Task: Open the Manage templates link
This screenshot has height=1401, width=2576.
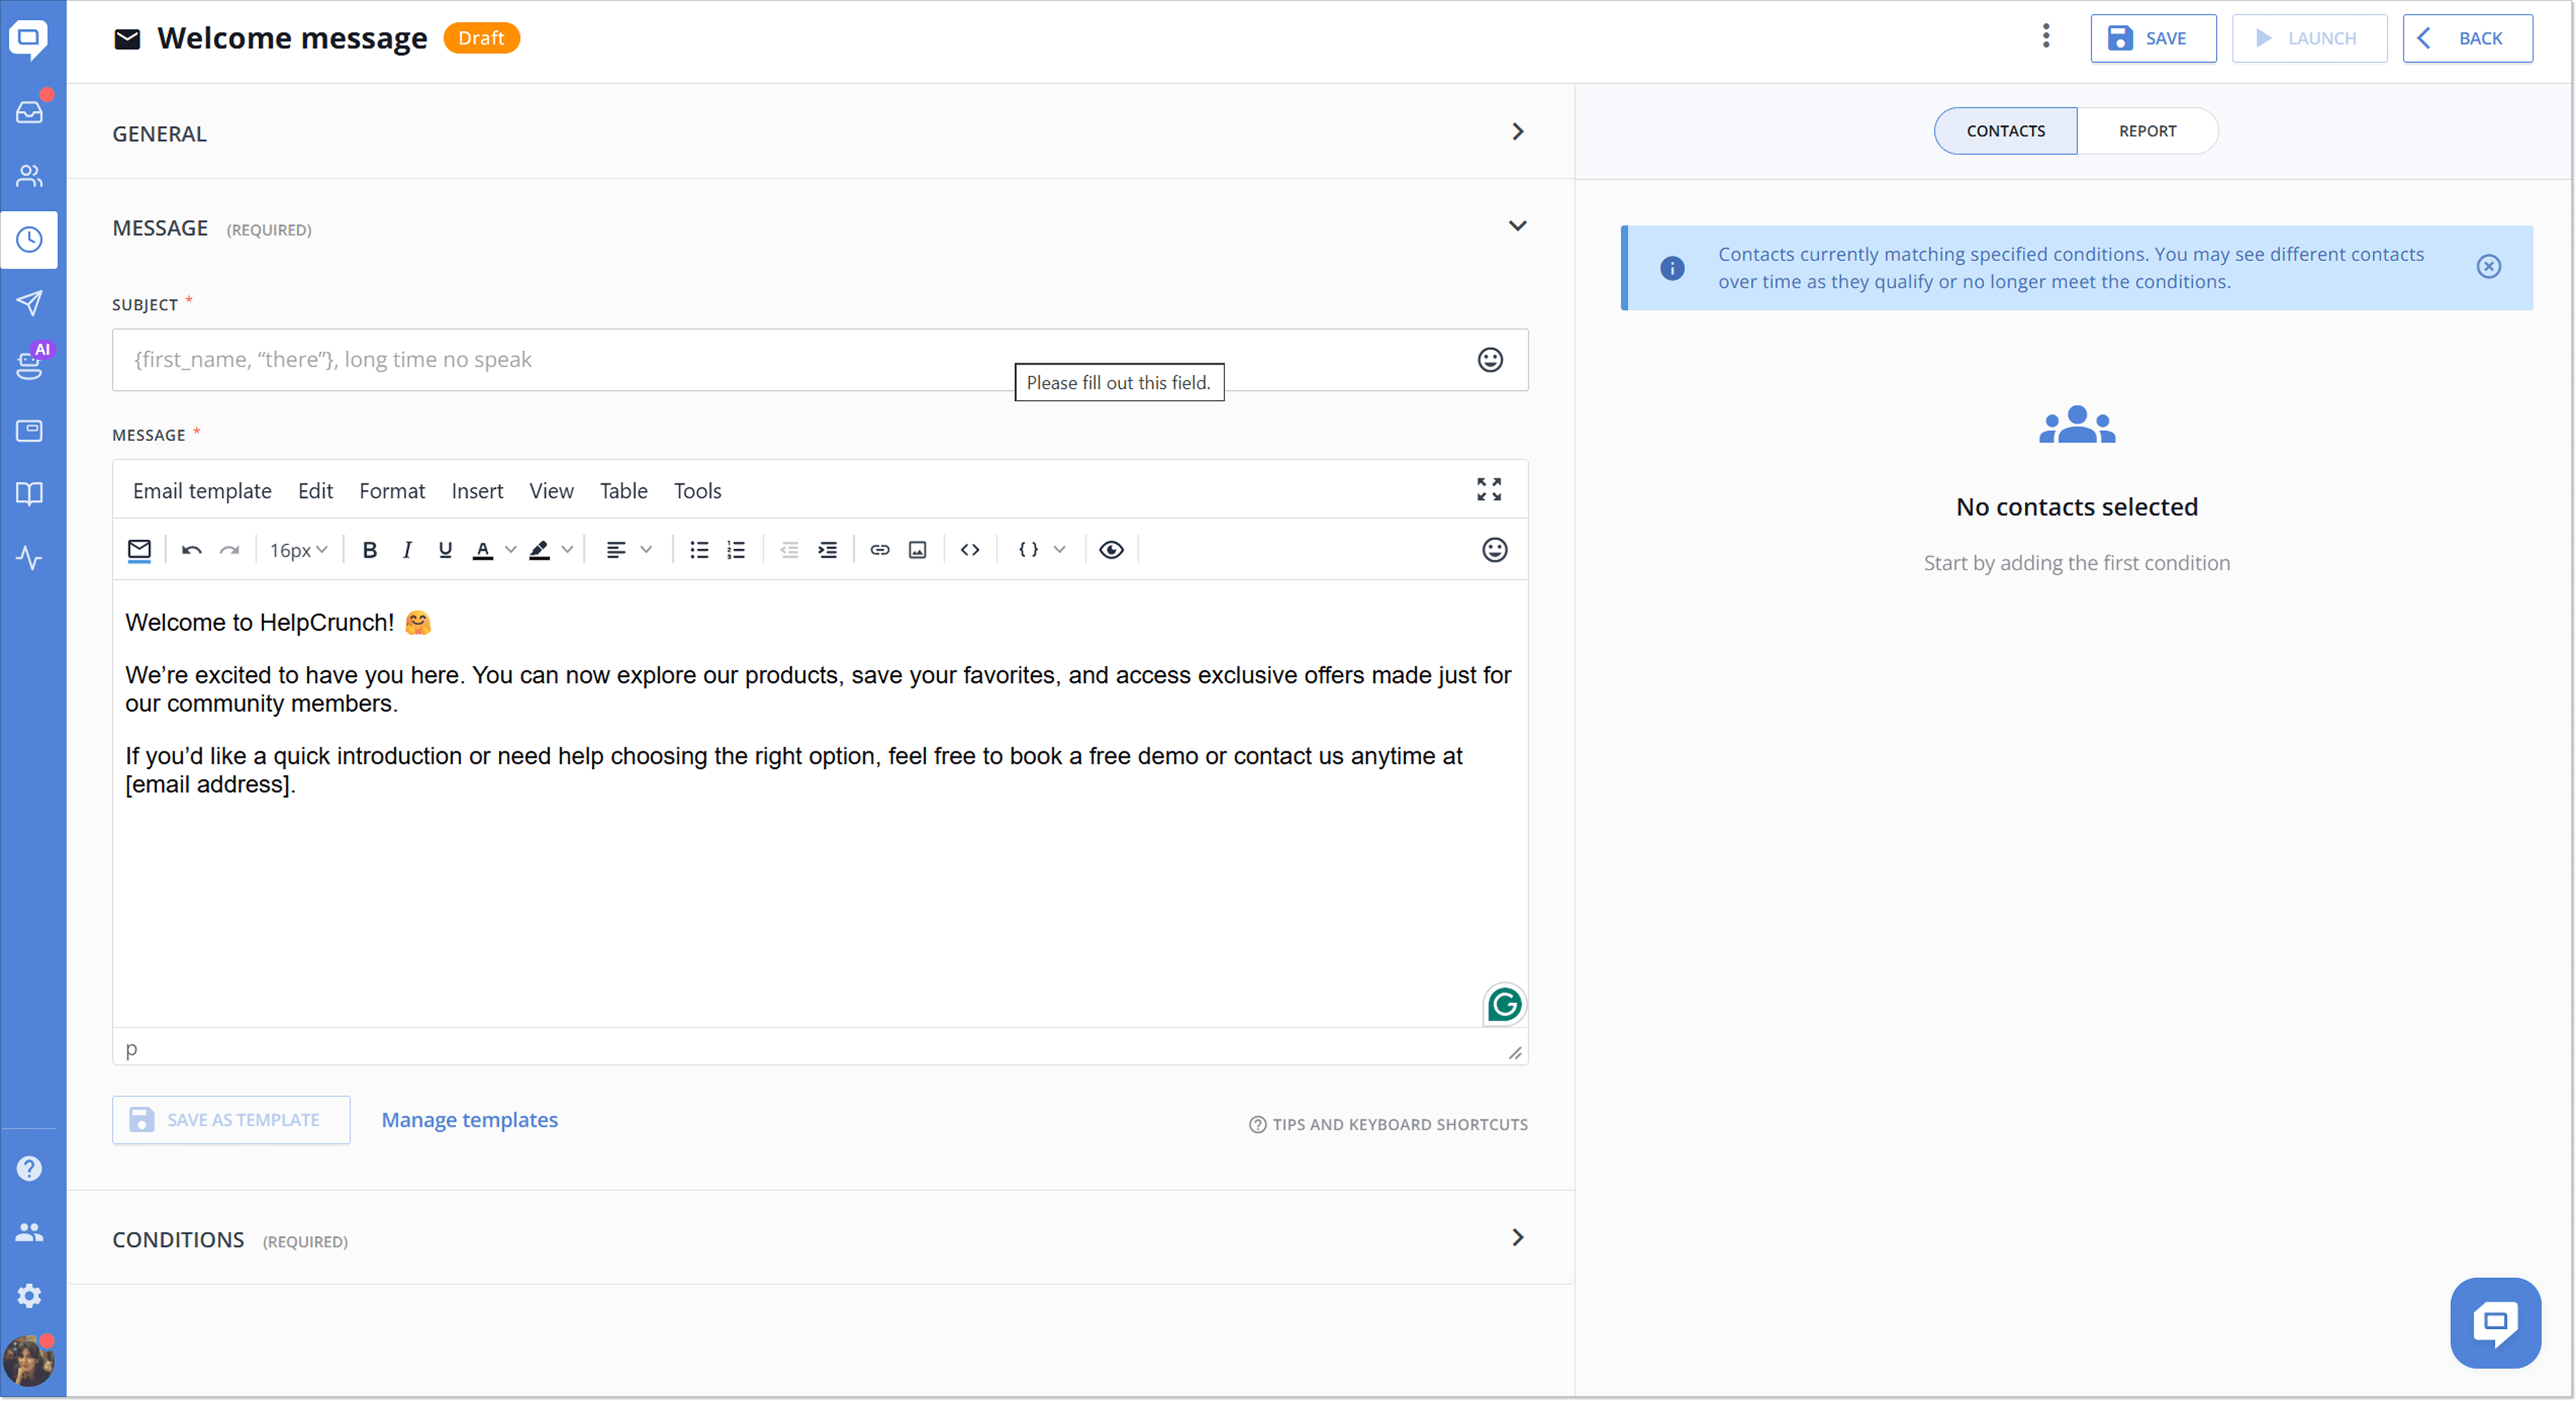Action: [x=469, y=1120]
